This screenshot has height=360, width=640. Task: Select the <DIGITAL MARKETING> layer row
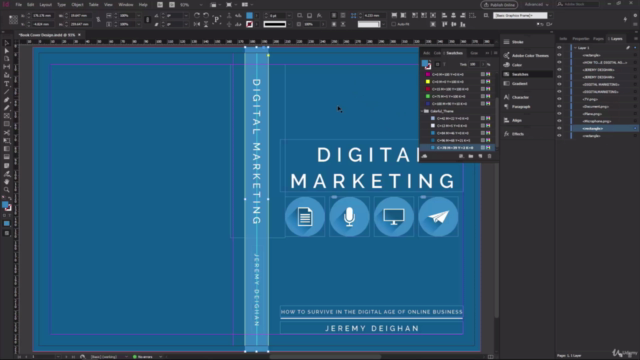coord(600,84)
